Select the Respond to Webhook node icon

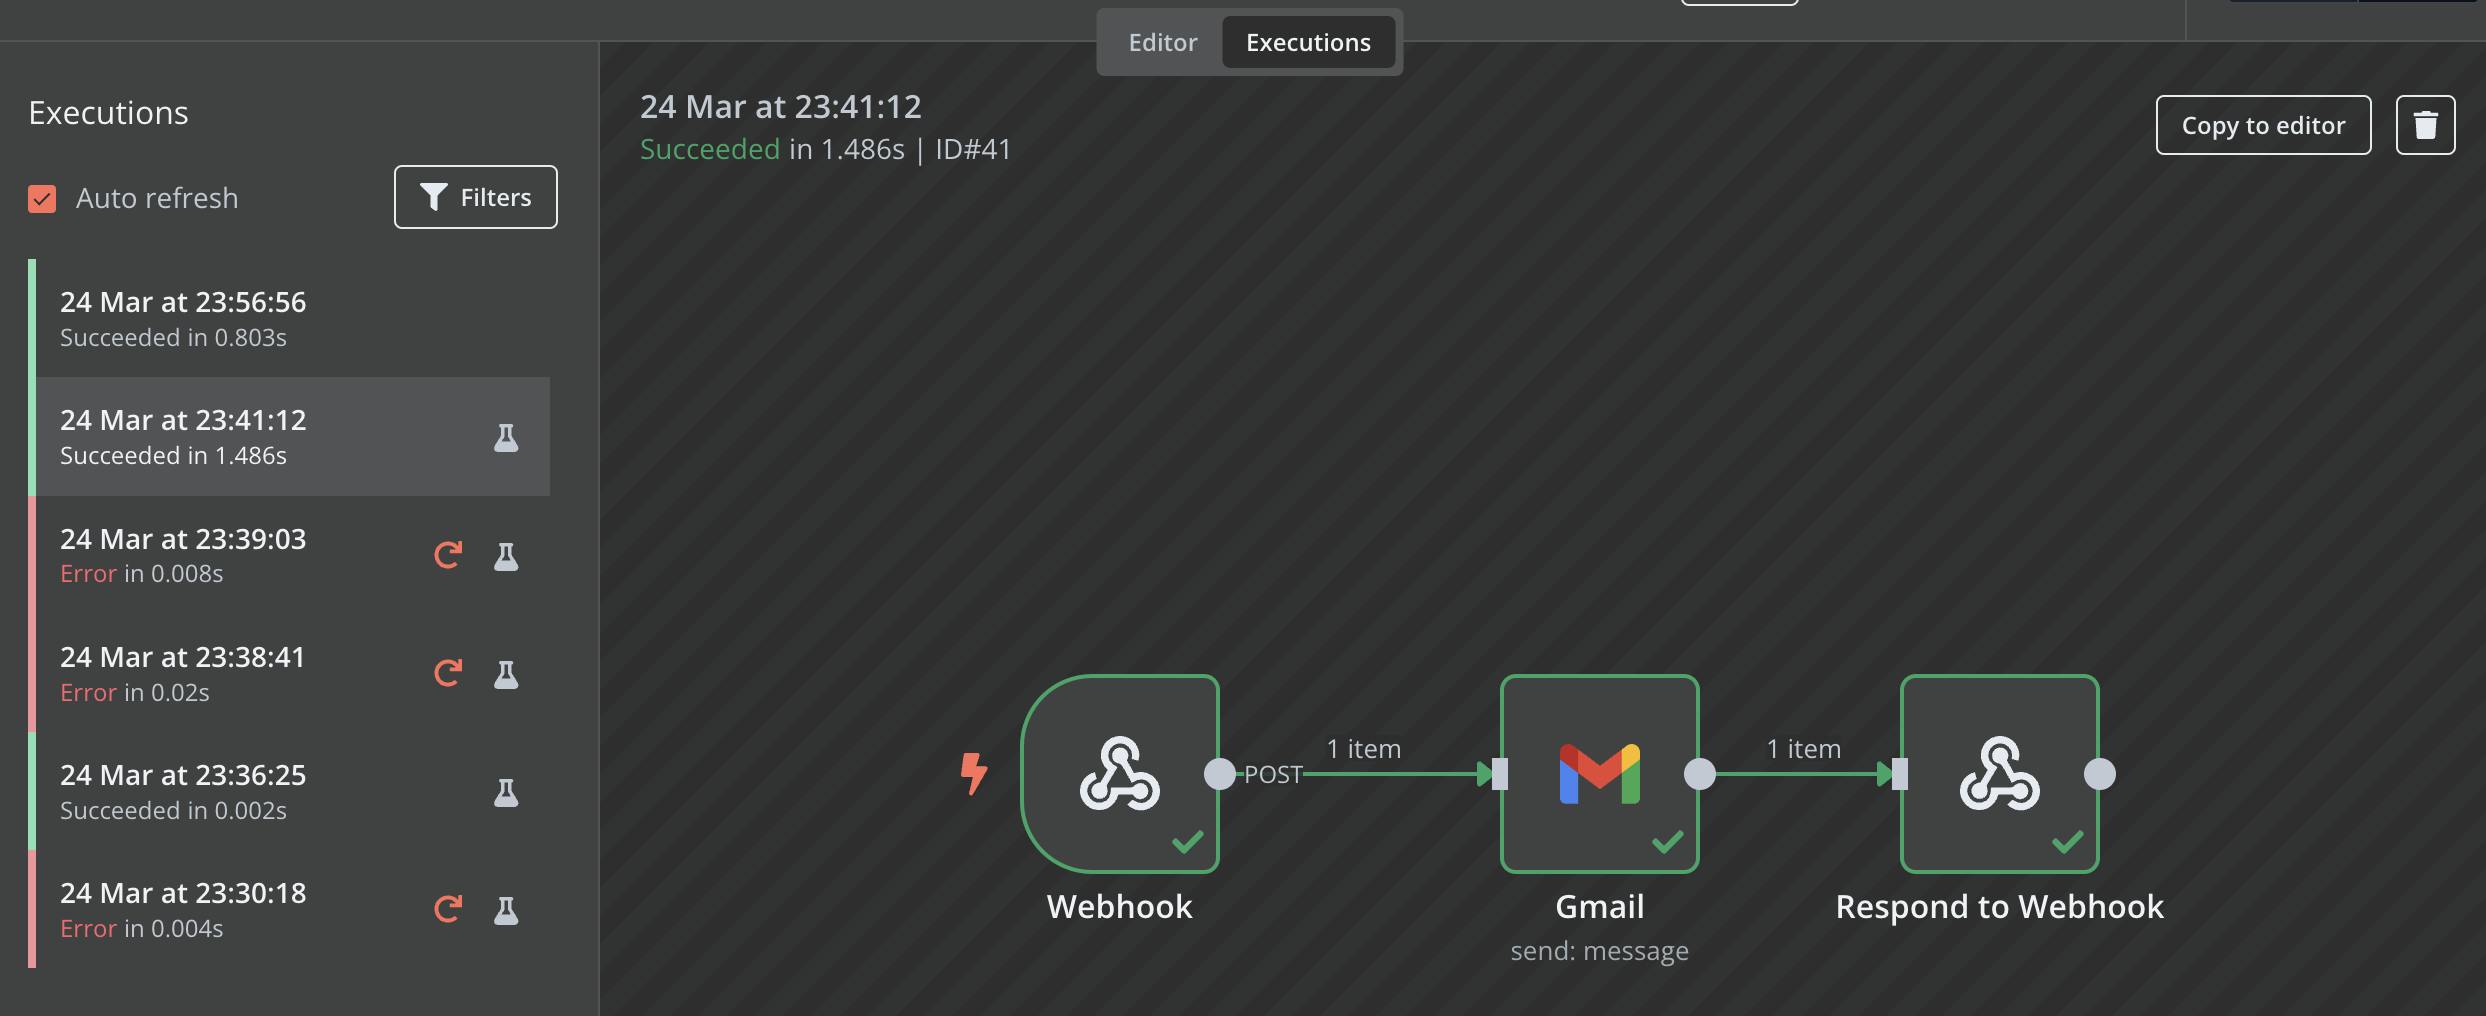[1999, 773]
